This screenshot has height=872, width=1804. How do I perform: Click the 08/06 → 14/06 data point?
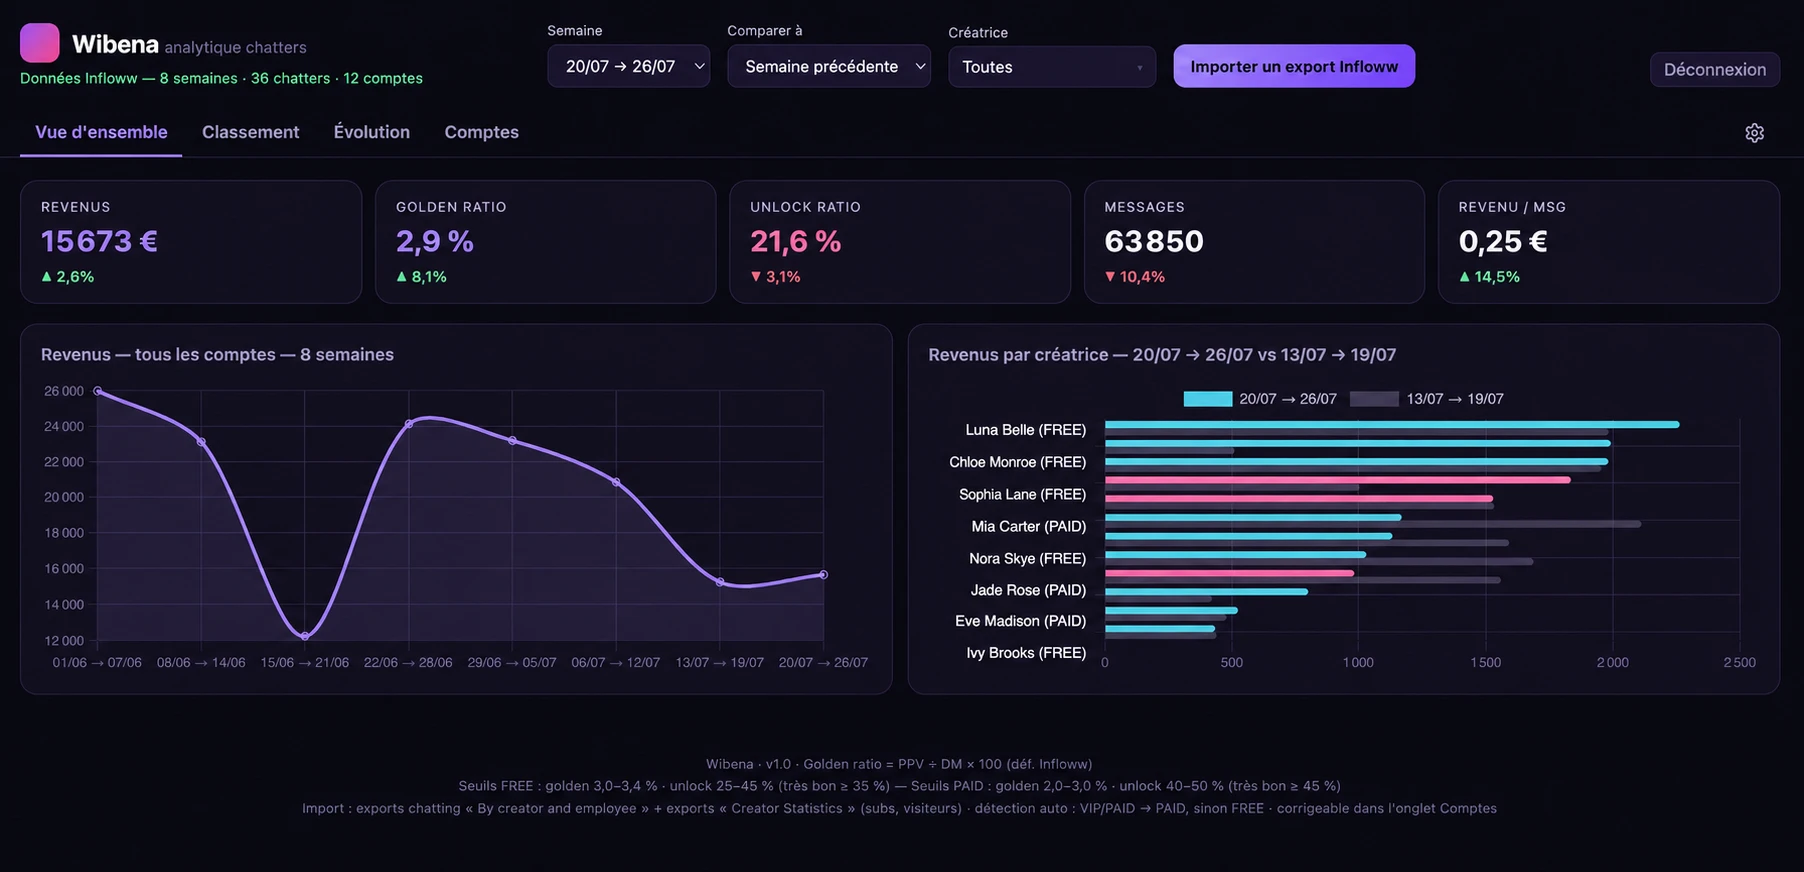click(201, 442)
